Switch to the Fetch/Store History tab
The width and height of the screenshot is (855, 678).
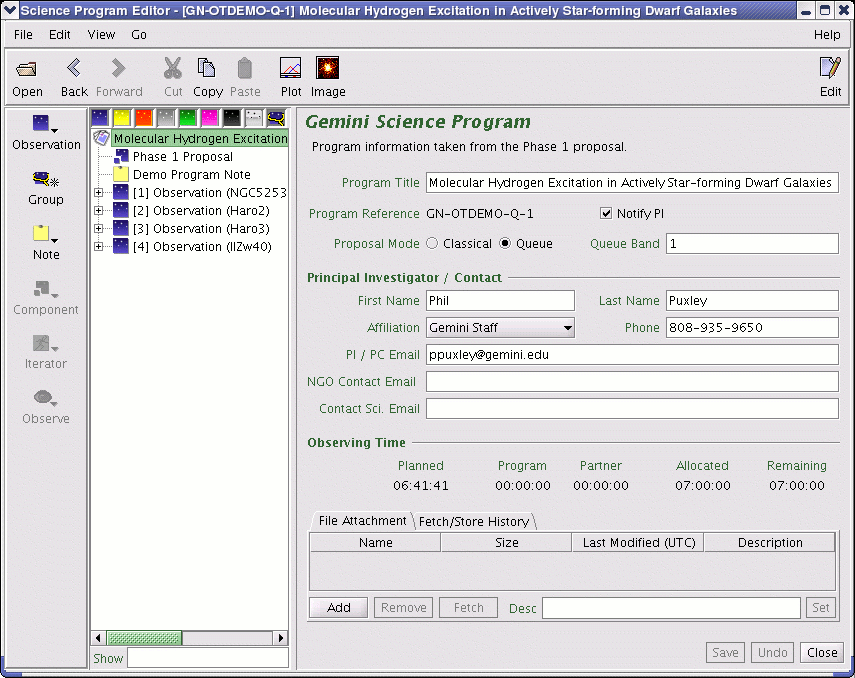click(474, 521)
